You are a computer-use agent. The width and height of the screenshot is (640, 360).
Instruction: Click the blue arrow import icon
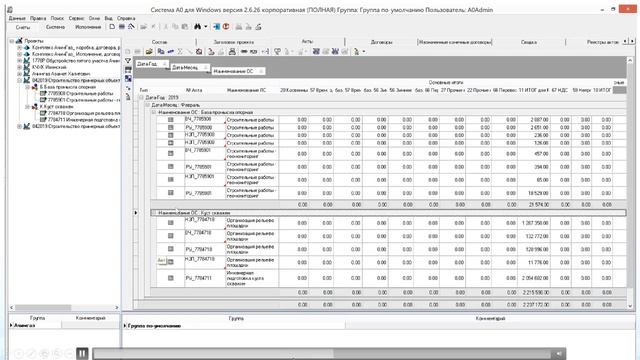(x=216, y=27)
